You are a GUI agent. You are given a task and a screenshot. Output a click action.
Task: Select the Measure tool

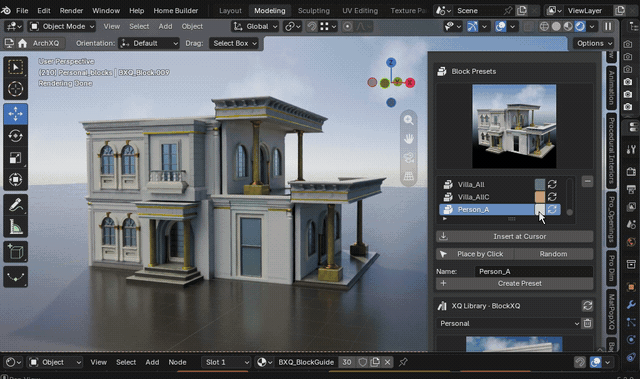[16, 227]
